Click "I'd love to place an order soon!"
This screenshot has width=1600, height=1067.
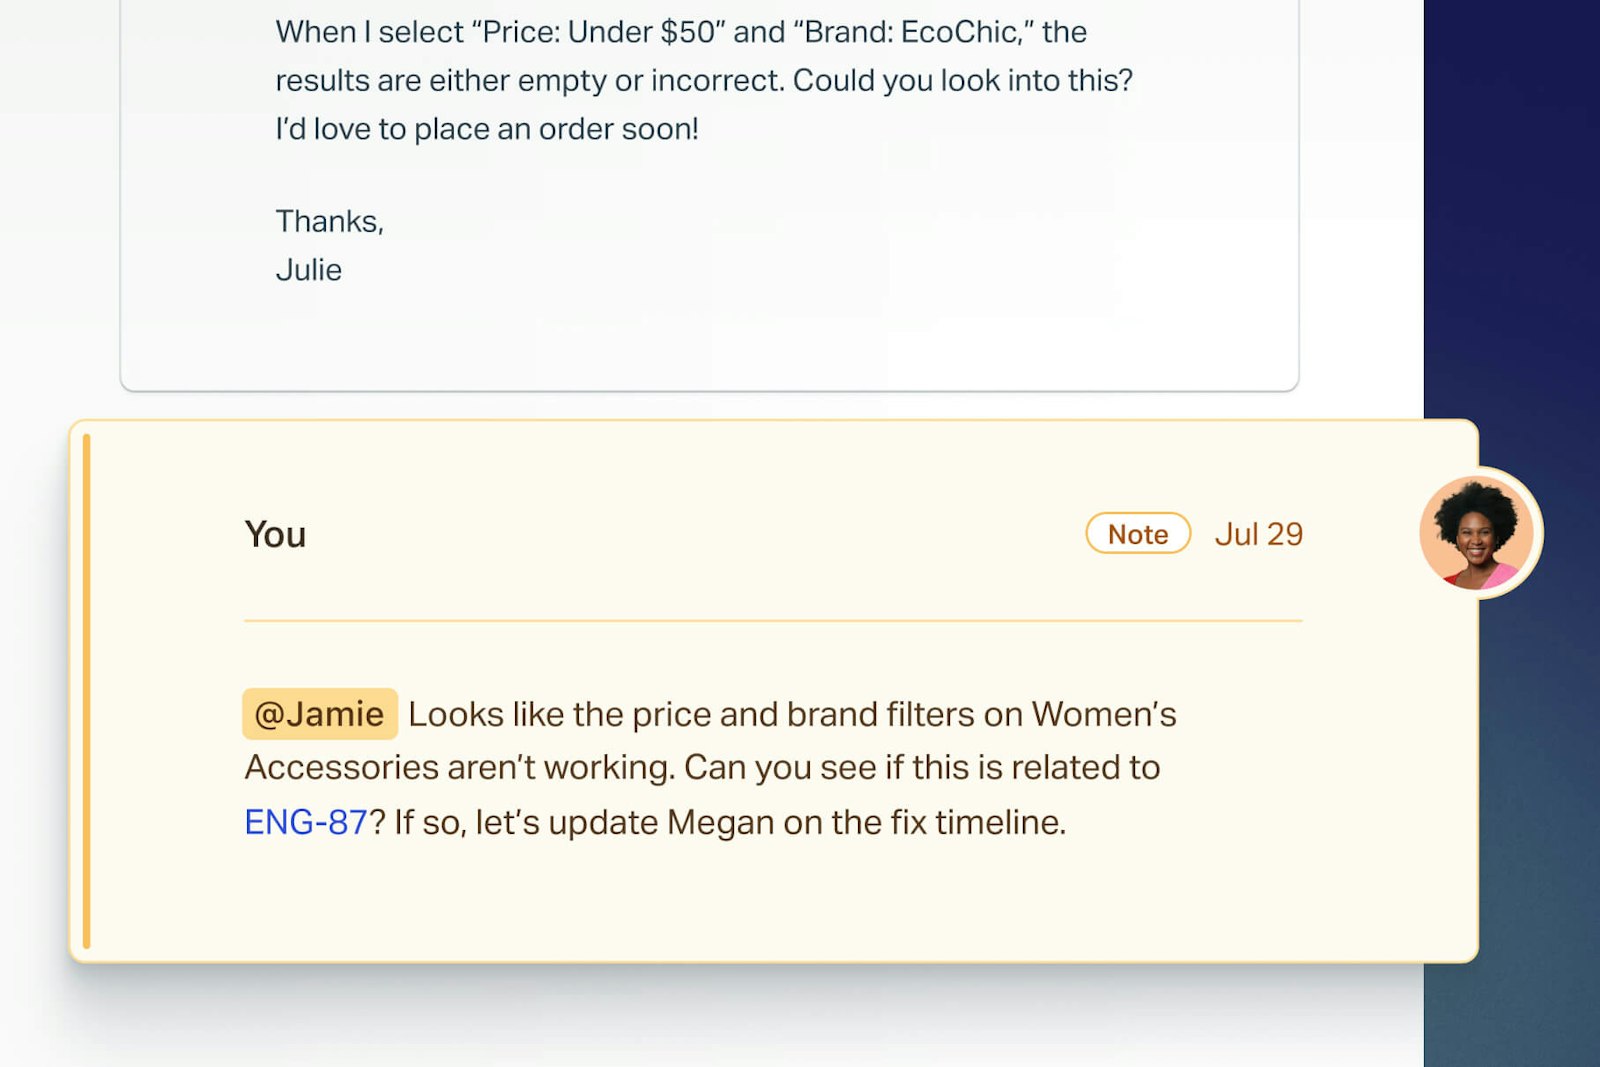pyautogui.click(x=487, y=129)
